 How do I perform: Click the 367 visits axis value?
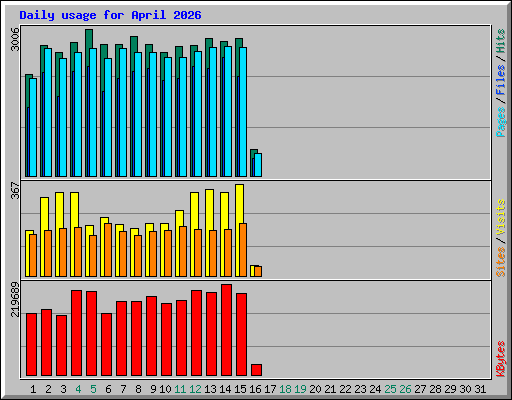(15, 190)
